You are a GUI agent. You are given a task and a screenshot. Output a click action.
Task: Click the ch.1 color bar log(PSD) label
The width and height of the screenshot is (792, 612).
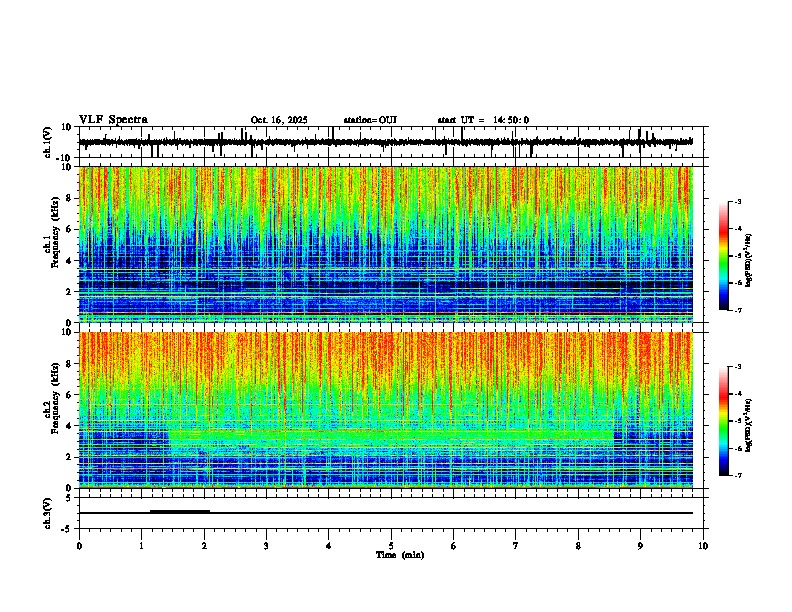749,260
